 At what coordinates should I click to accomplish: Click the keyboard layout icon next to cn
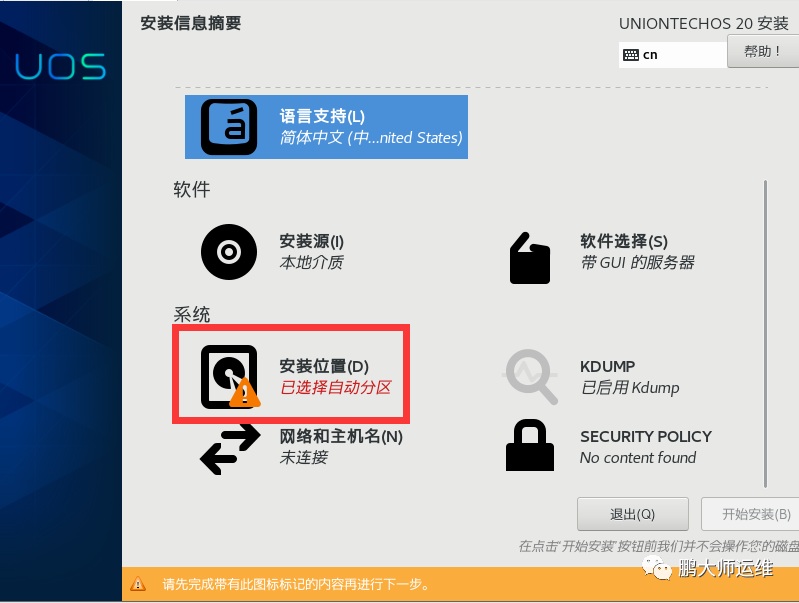(x=631, y=55)
